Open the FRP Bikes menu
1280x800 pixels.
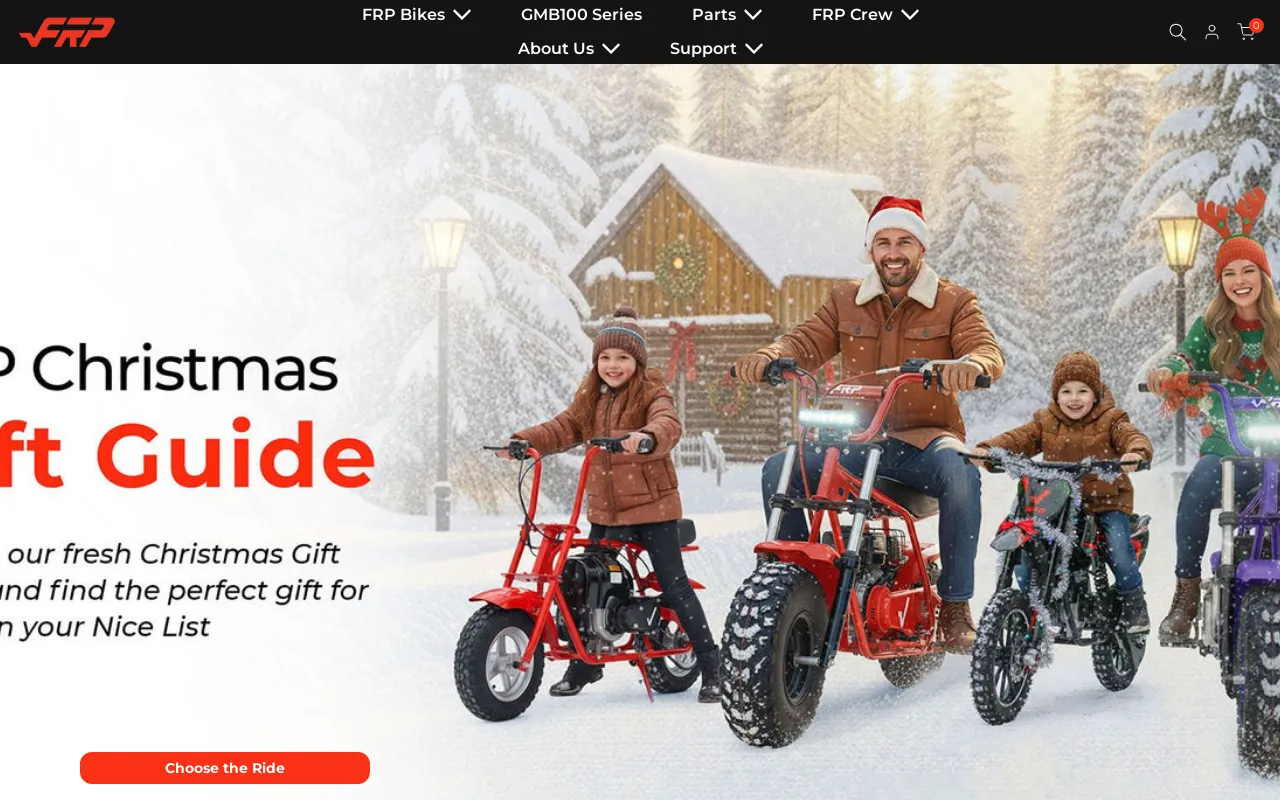[403, 14]
